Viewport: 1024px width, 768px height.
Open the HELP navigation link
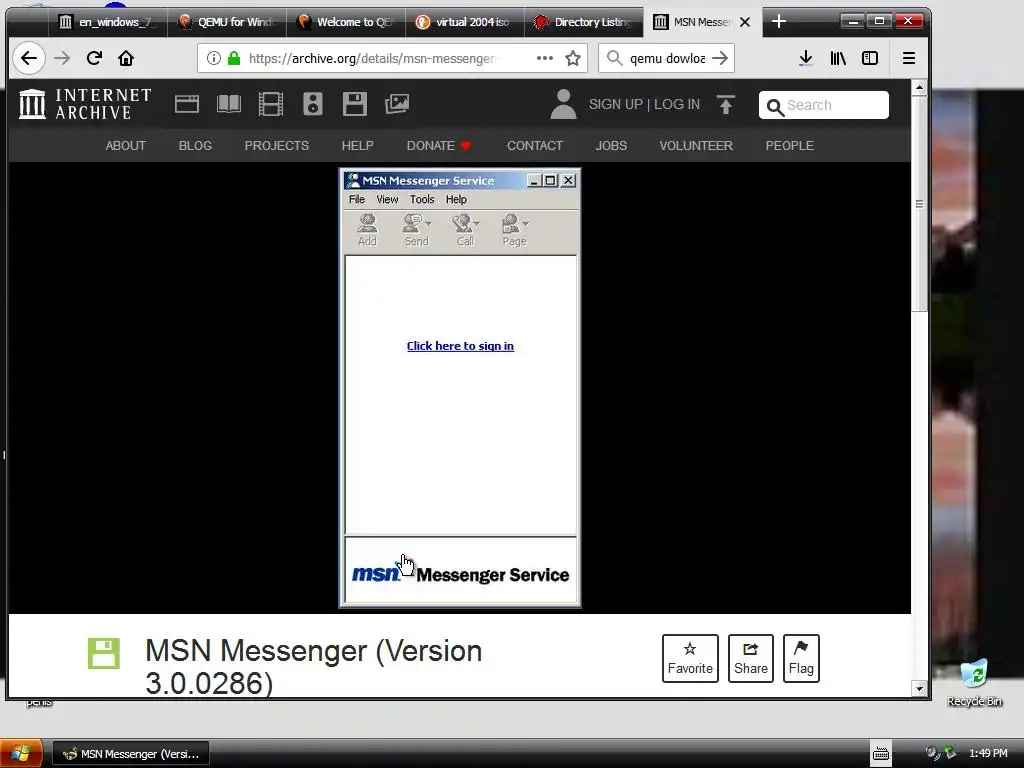[357, 146]
